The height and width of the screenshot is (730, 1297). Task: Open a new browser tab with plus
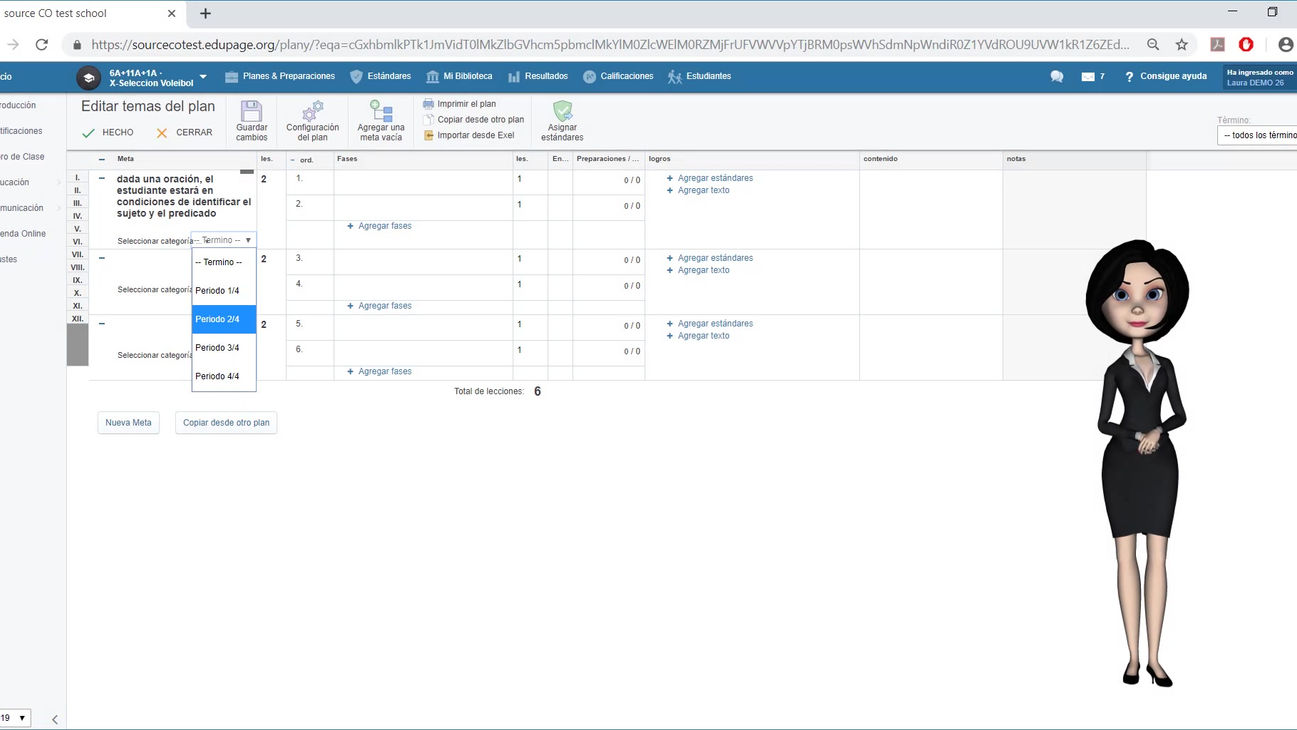click(205, 13)
